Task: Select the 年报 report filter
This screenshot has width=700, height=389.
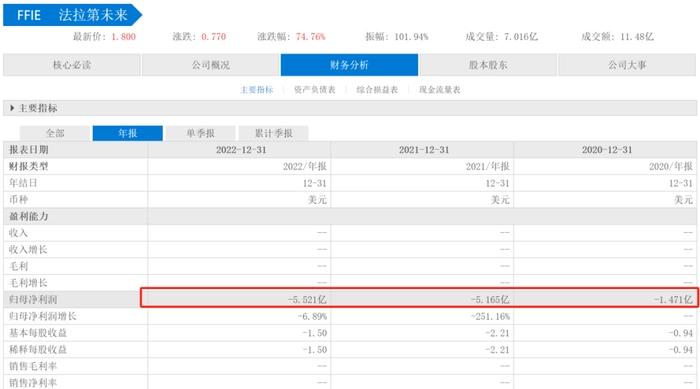Action: tap(128, 133)
